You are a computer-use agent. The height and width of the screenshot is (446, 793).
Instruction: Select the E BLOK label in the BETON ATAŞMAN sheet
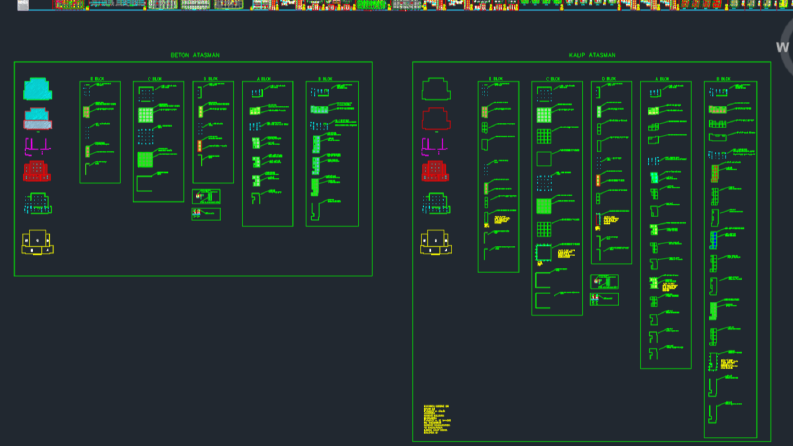97,79
